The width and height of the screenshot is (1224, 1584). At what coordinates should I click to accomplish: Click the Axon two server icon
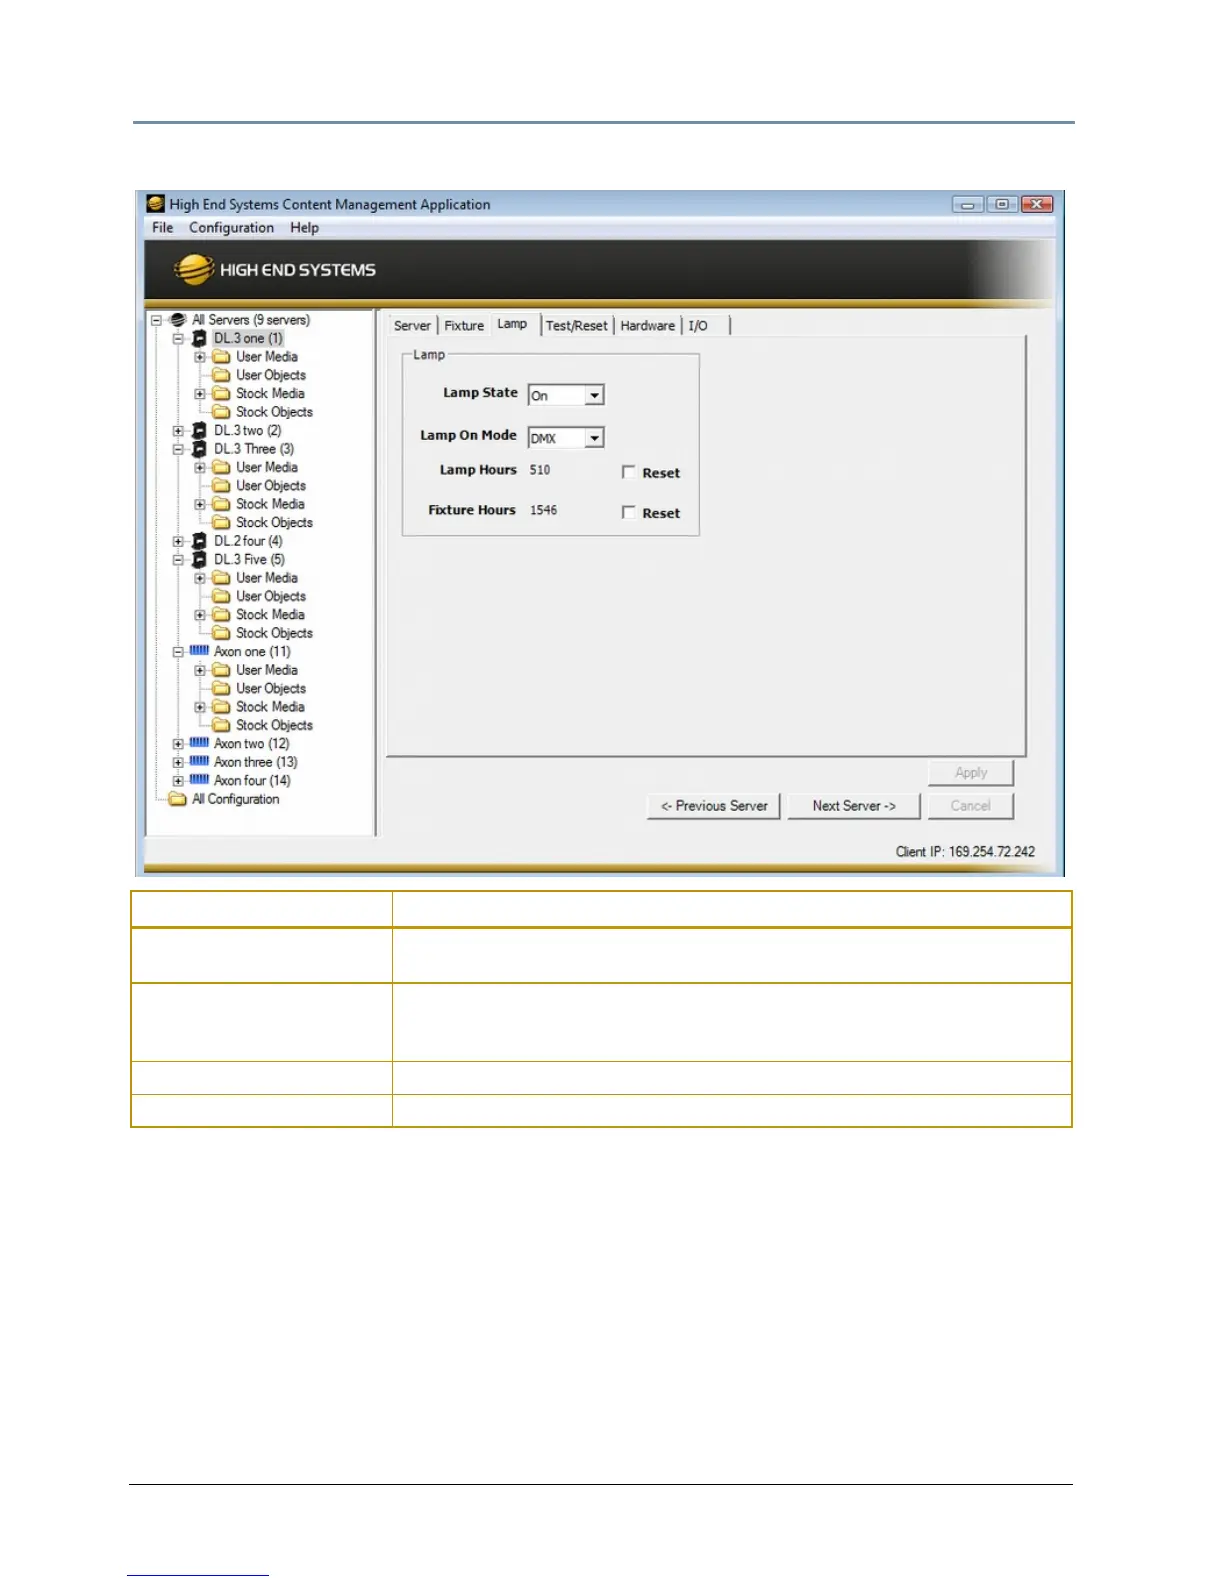point(199,743)
